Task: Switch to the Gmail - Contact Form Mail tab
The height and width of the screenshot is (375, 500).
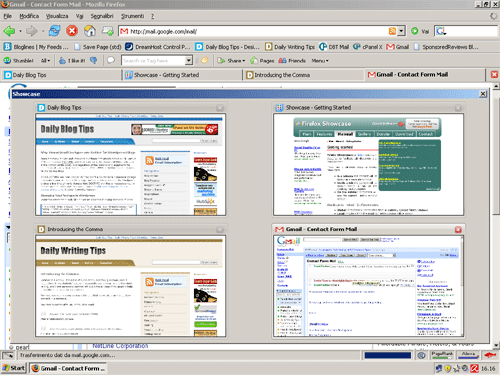Action: 425,75
